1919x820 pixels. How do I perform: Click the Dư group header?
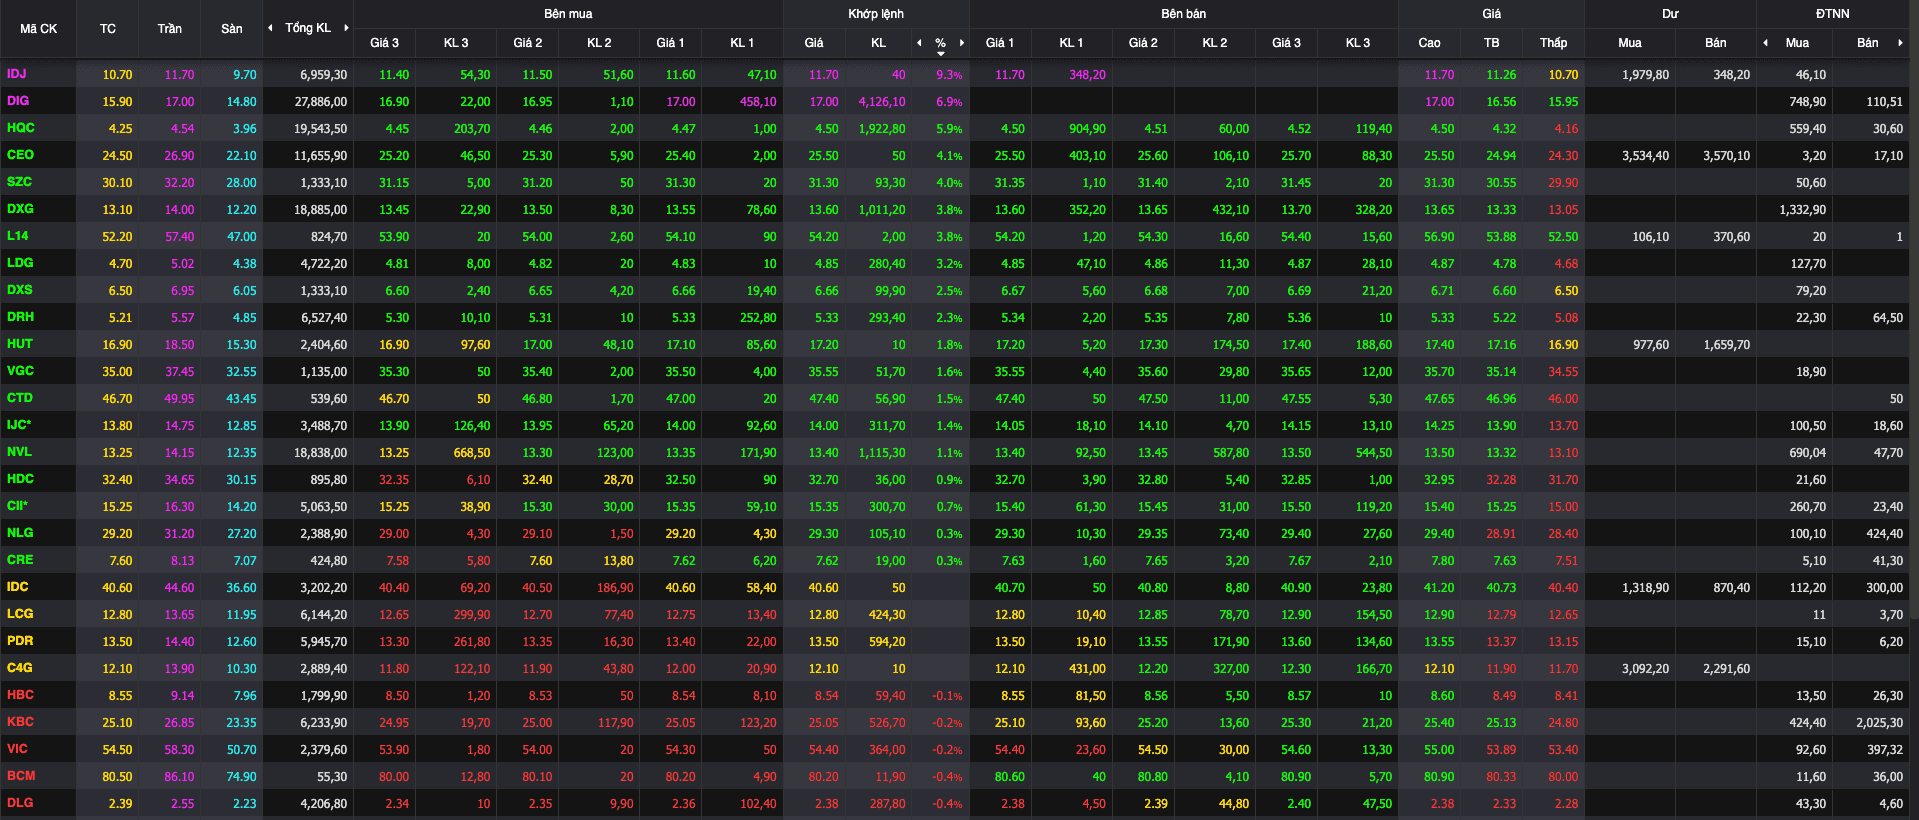1670,14
